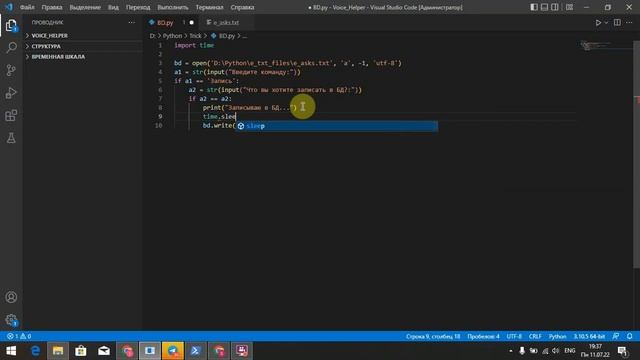Open VS Code application menu icon
This screenshot has width=640, height=360.
pos(9,7)
